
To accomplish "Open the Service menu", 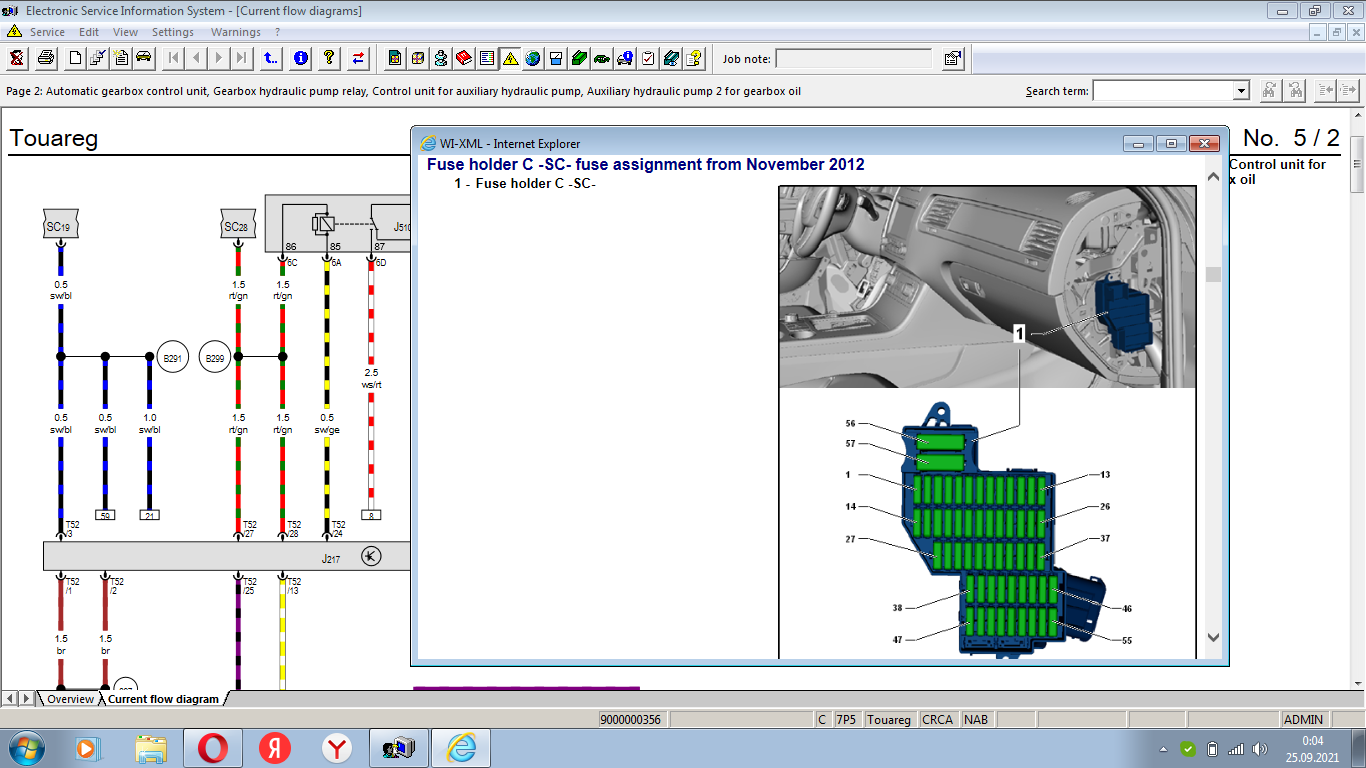I will (x=47, y=32).
